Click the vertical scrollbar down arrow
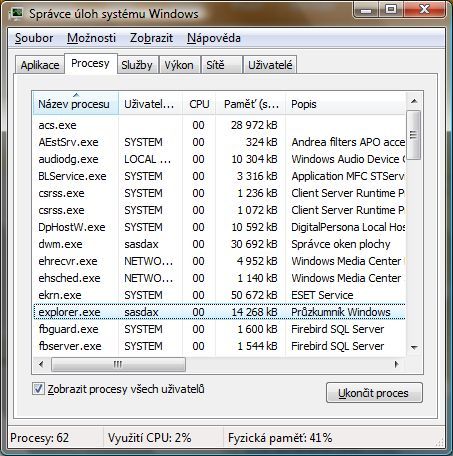Screen dimensions: 453x456 click(414, 347)
